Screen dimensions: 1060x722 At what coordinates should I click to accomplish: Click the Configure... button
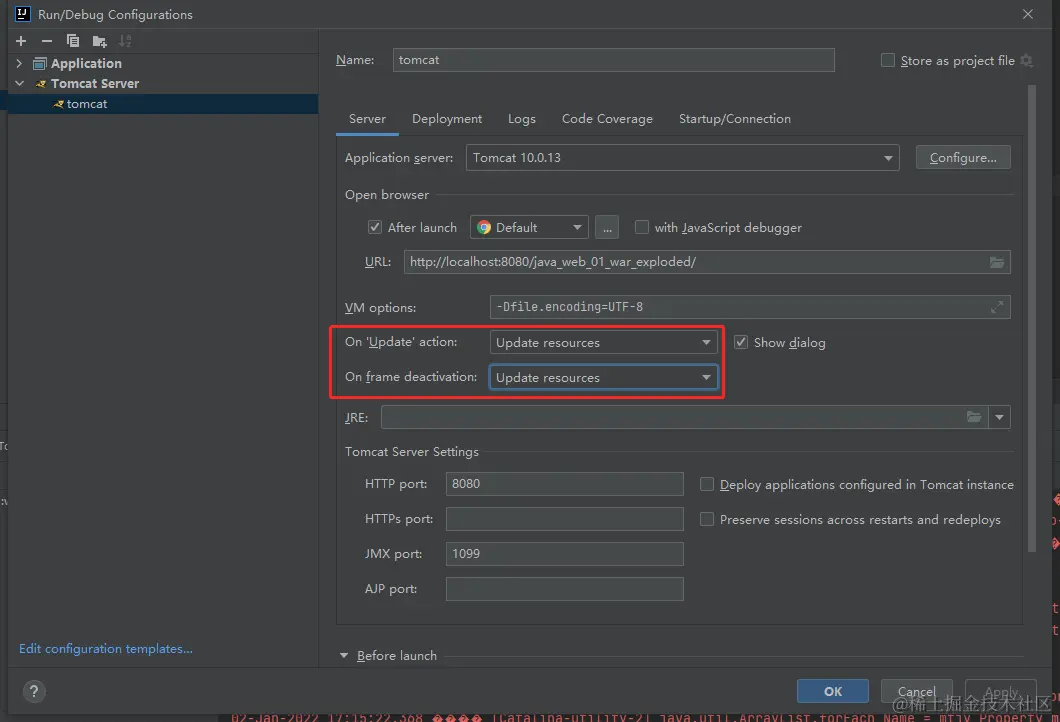point(963,158)
